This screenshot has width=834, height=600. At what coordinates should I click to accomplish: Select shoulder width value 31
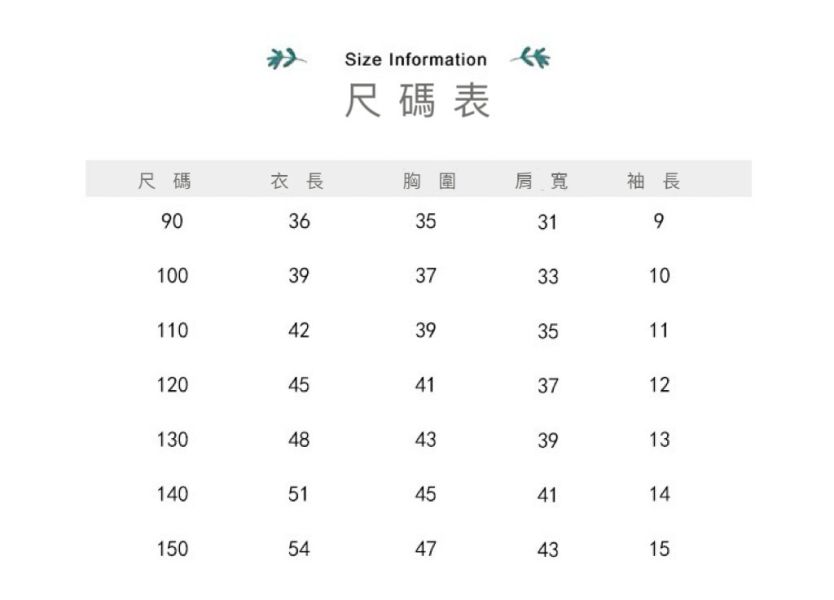(547, 223)
